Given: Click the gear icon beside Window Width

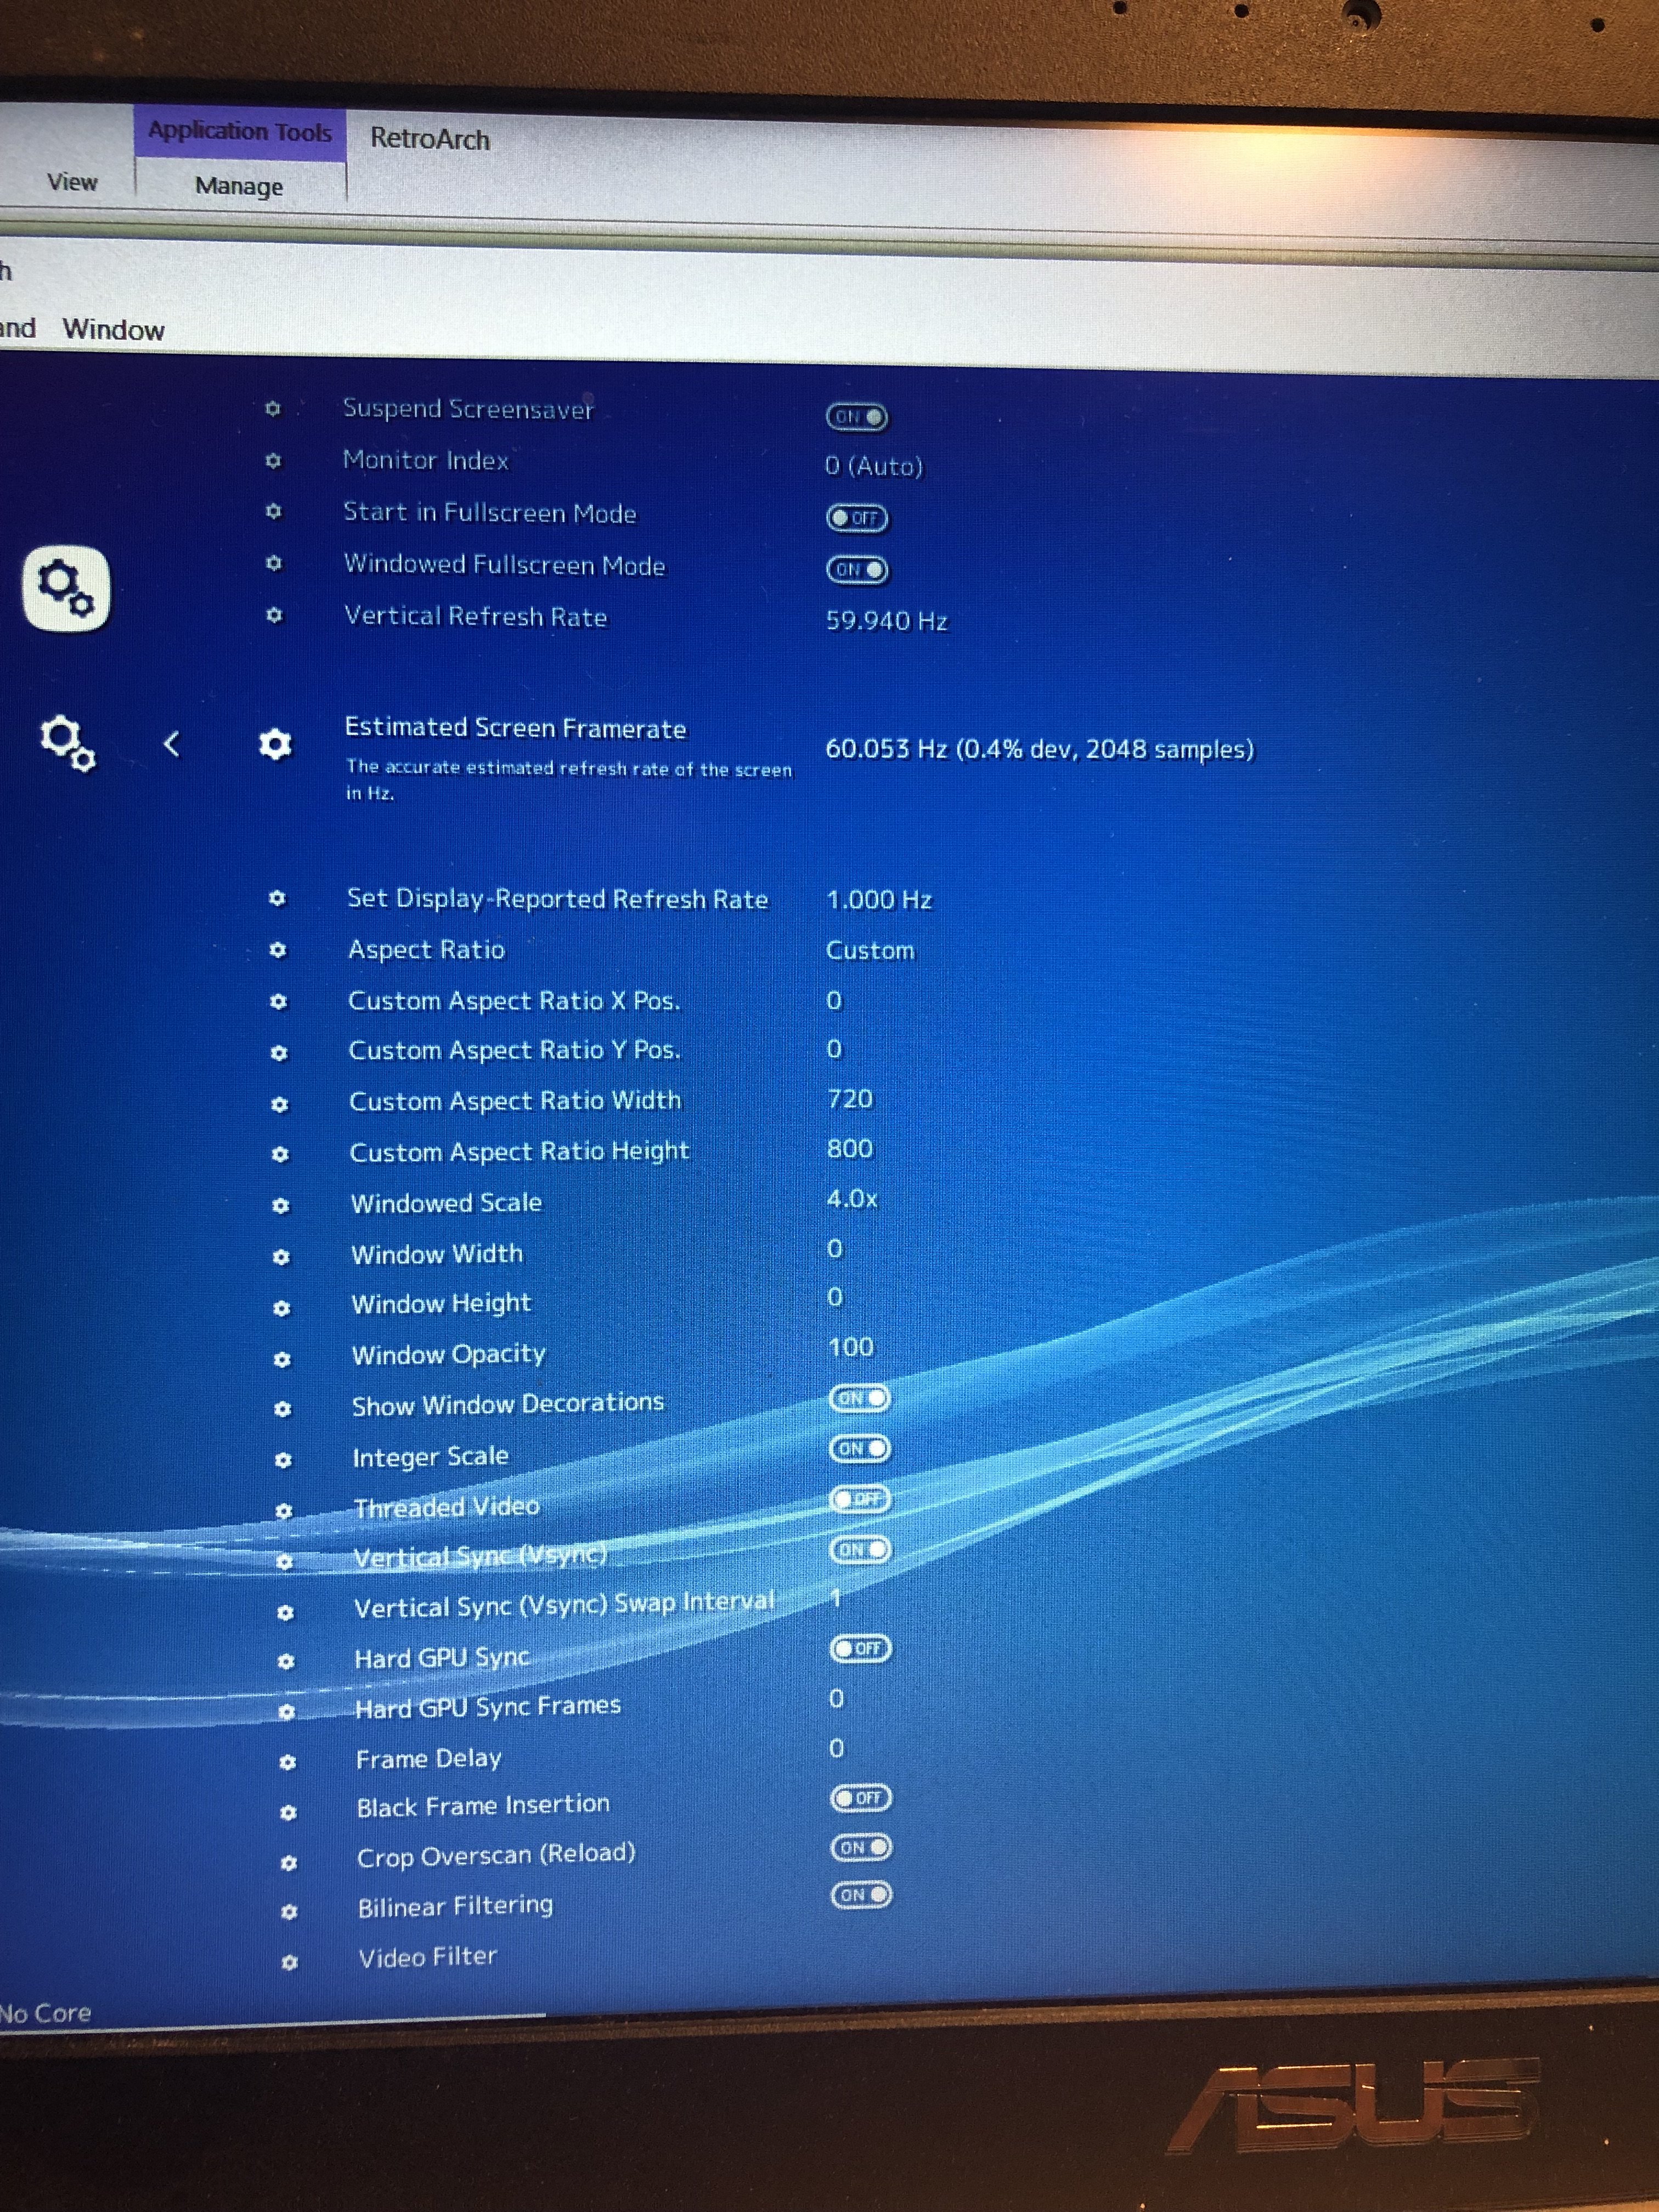Looking at the screenshot, I should (x=281, y=1257).
